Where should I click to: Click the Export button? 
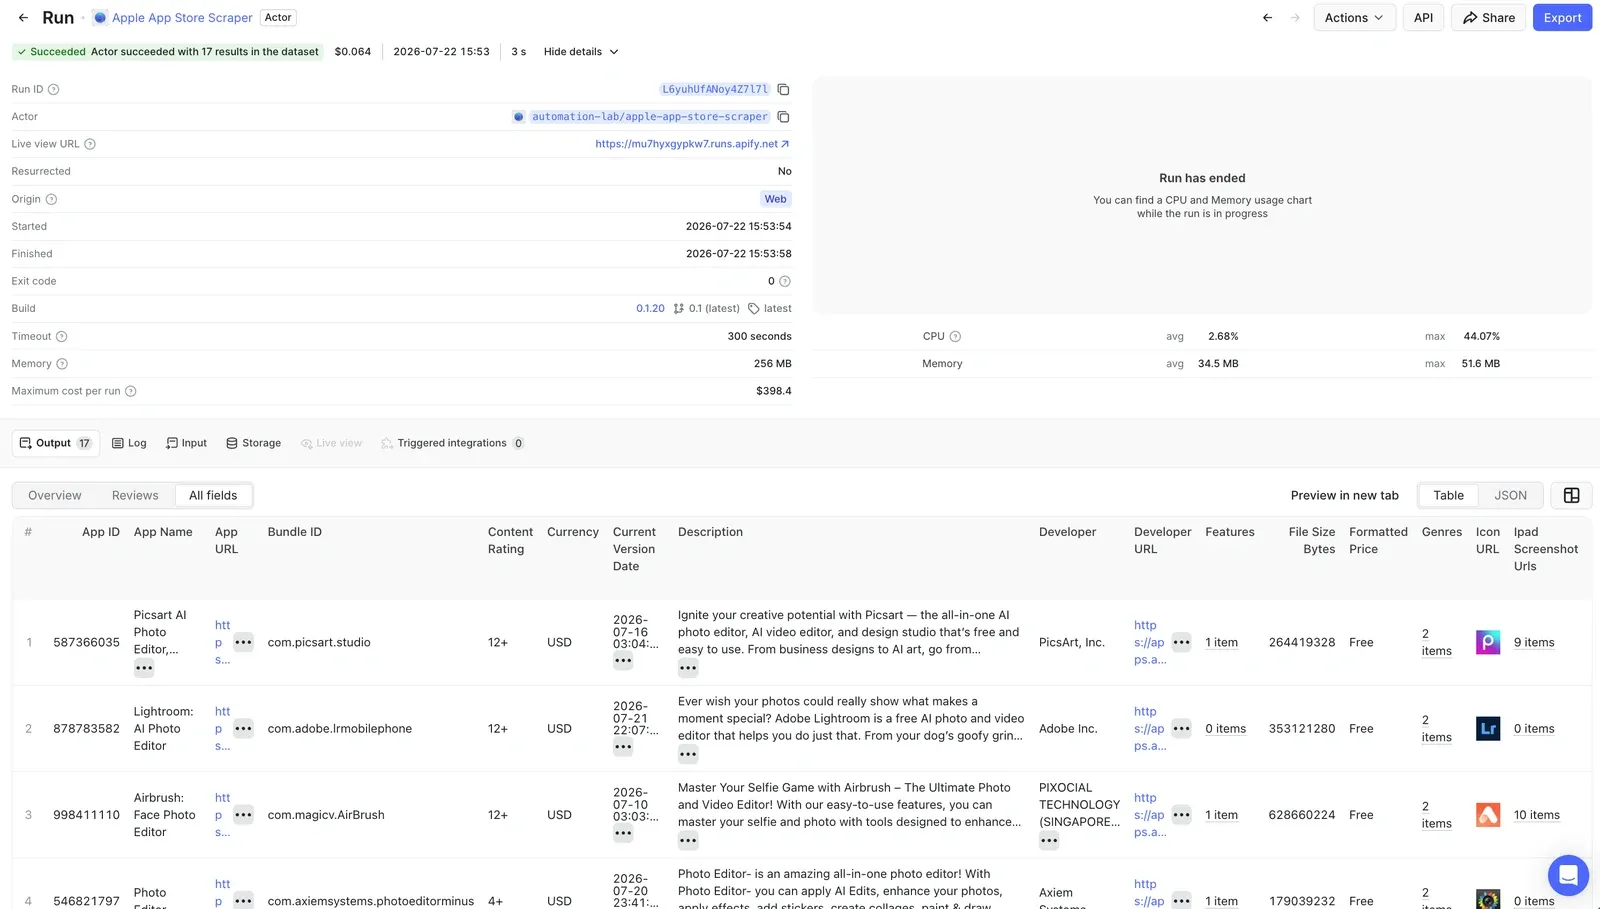(1562, 18)
